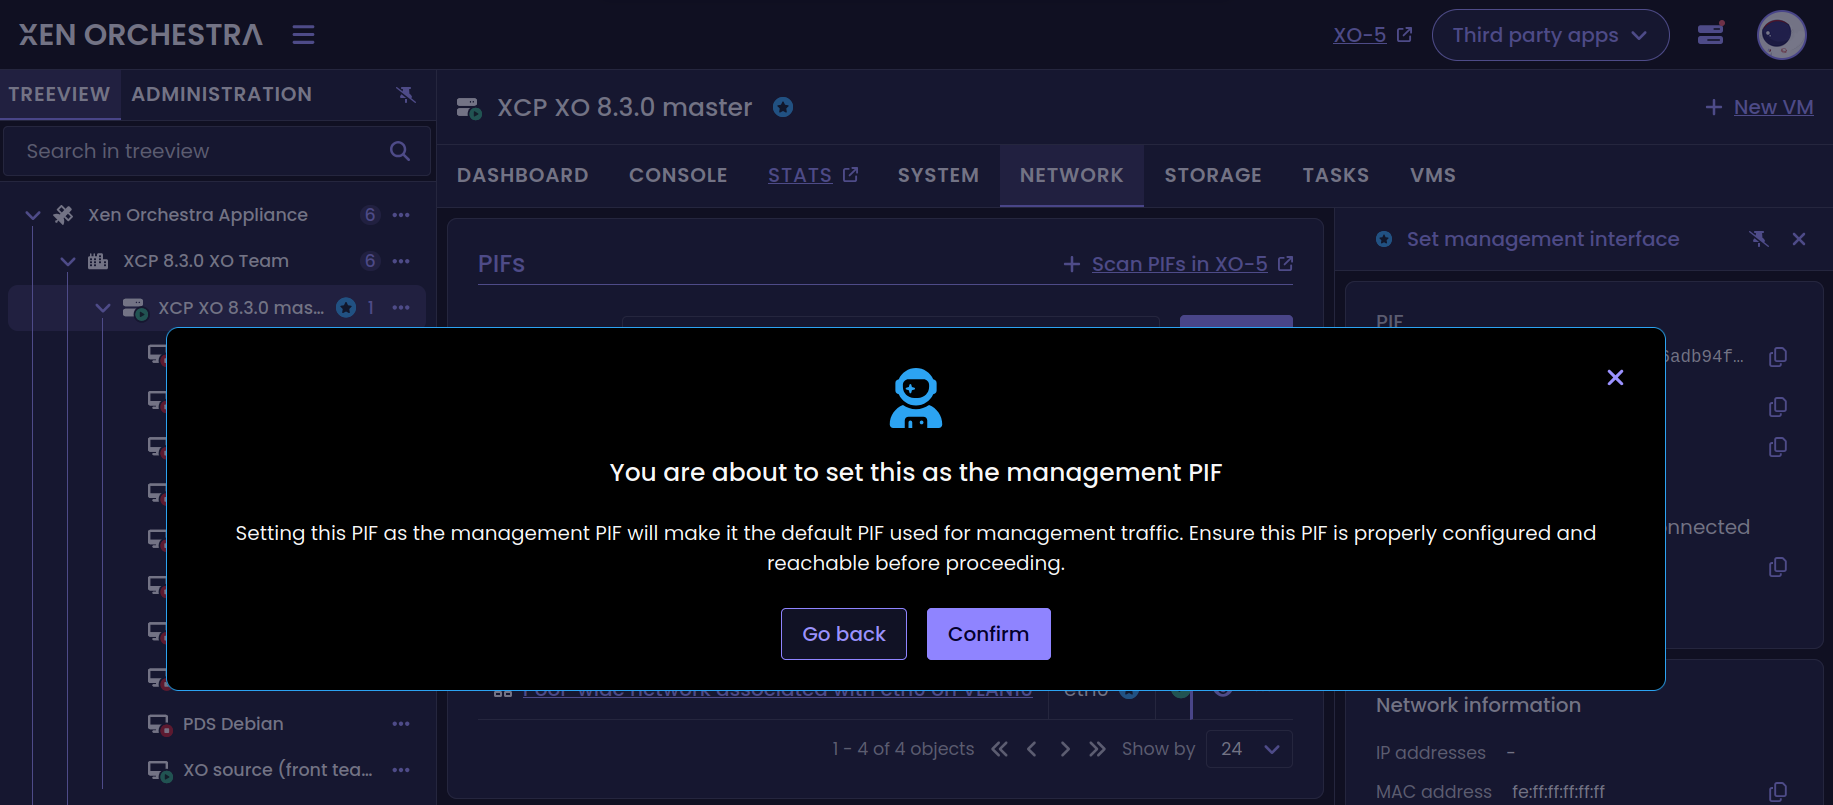Select PDS Debian in the tree
Viewport: 1833px width, 805px height.
pos(233,724)
